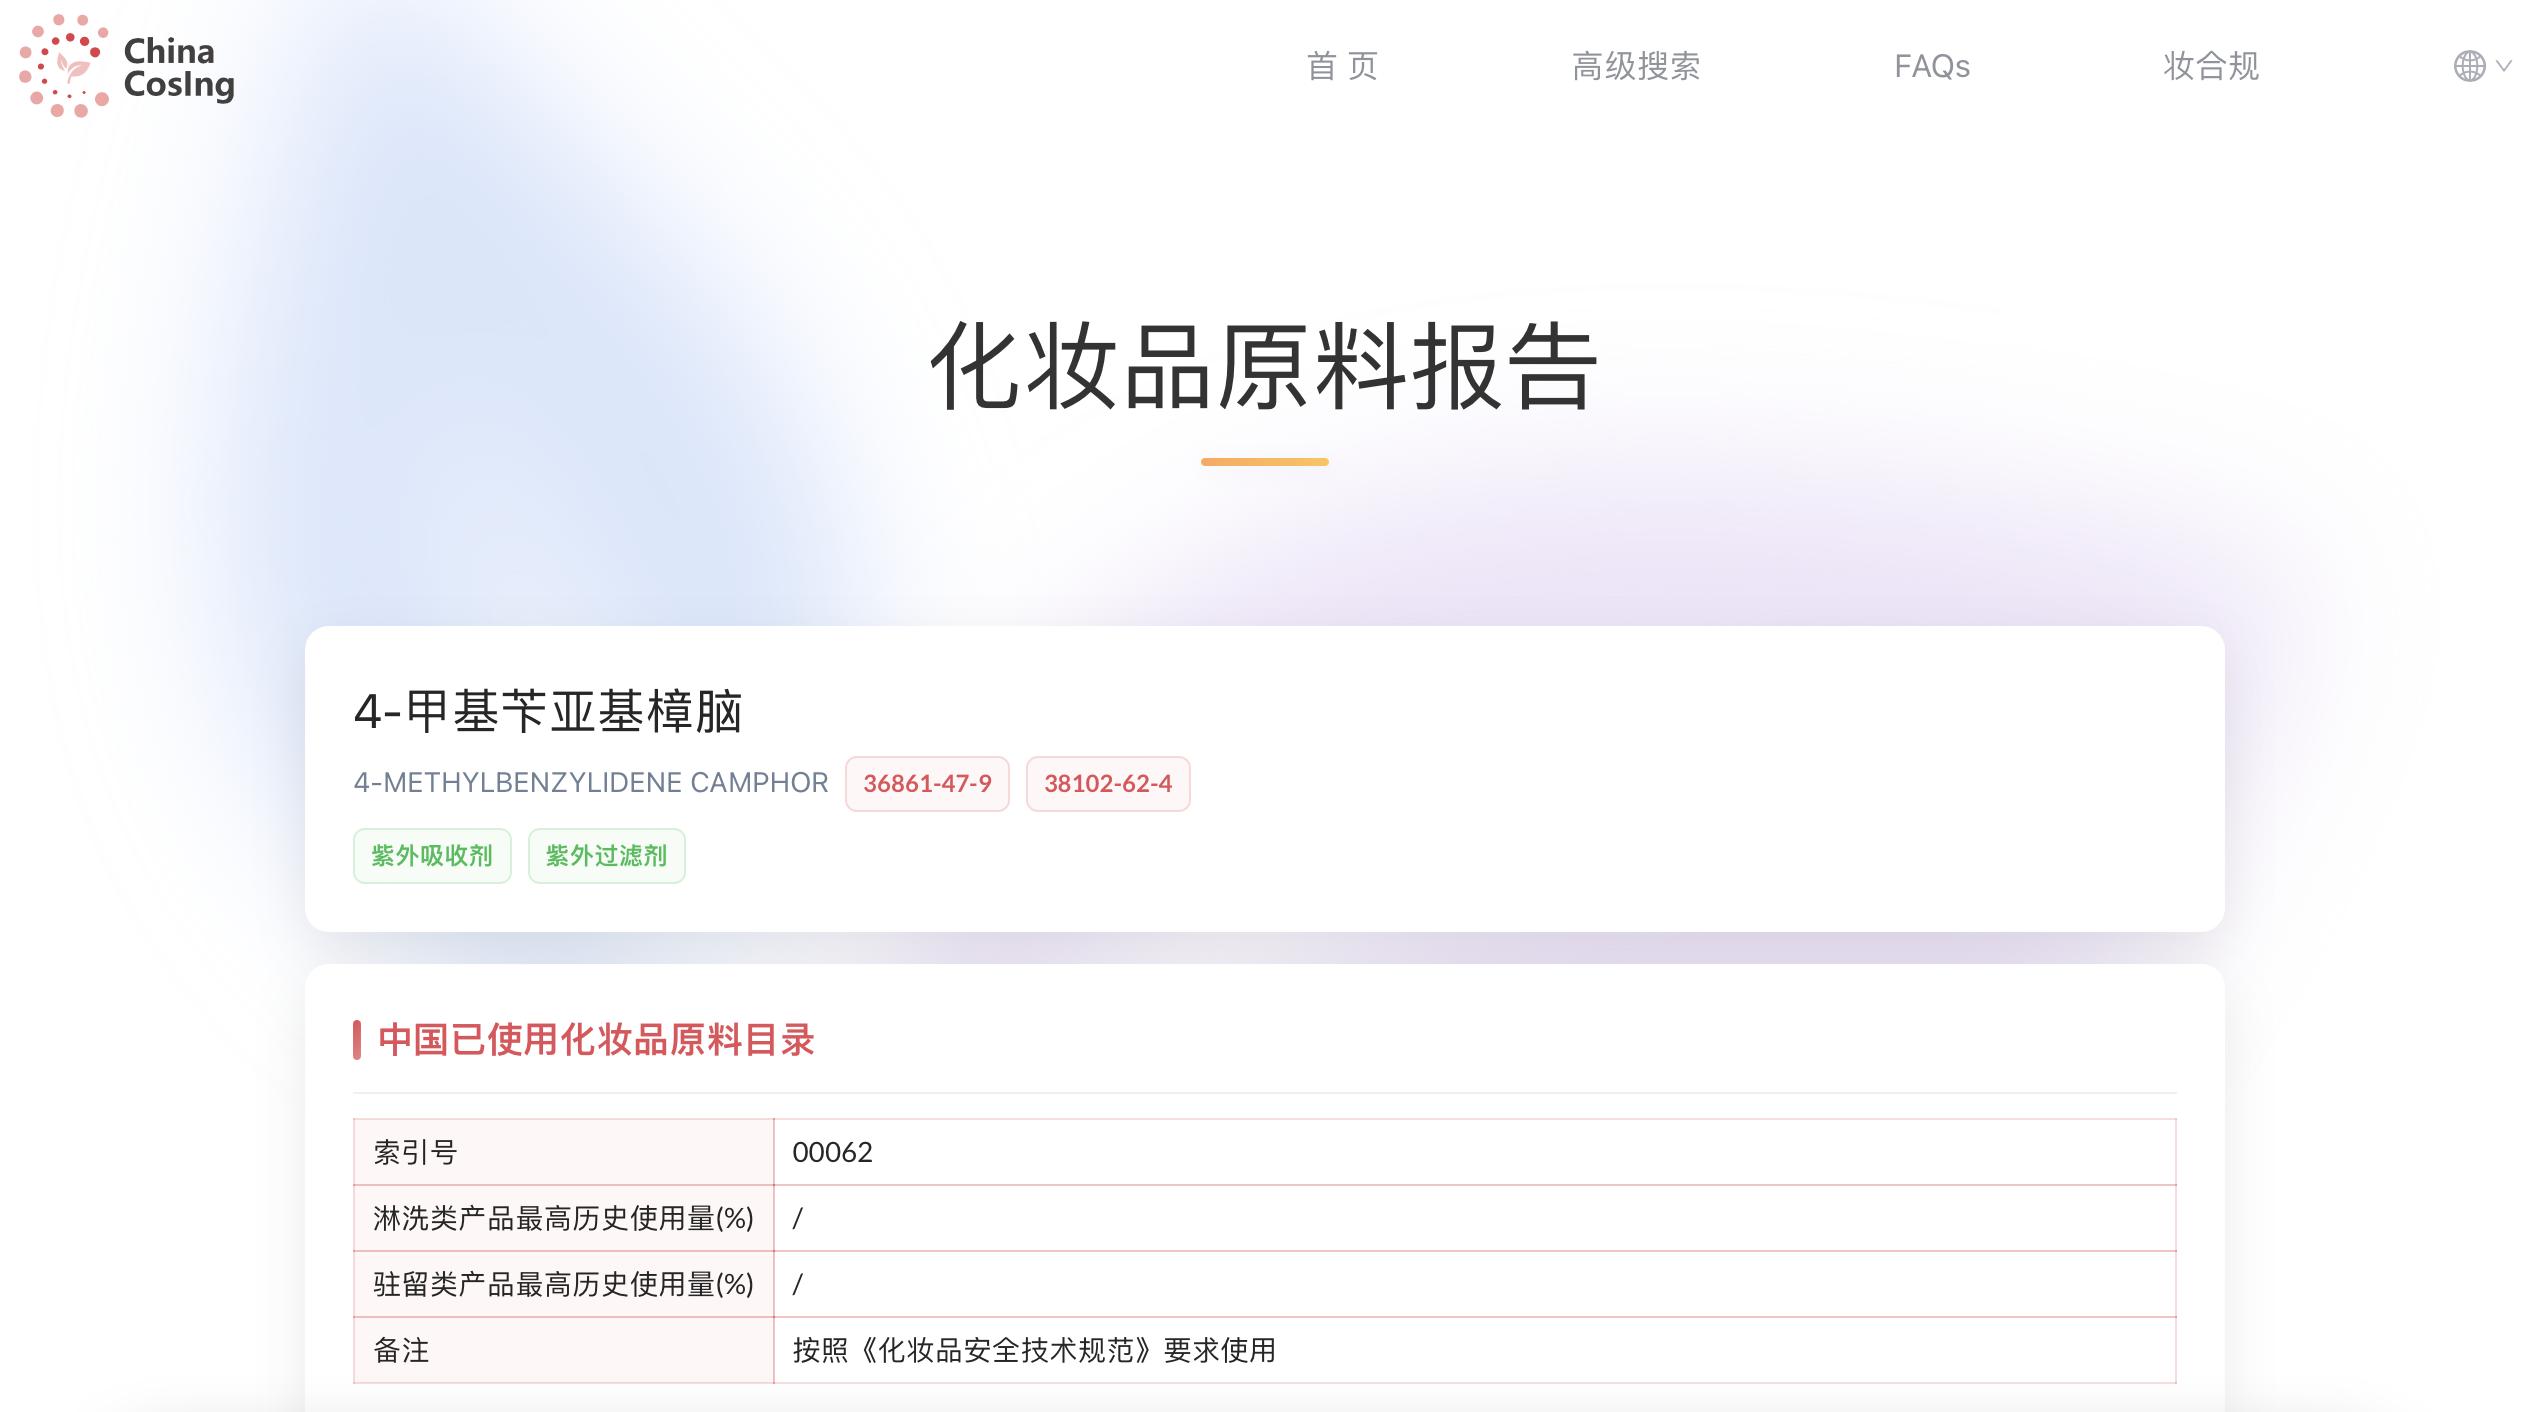Switch to the FAQs tab

coord(1930,65)
